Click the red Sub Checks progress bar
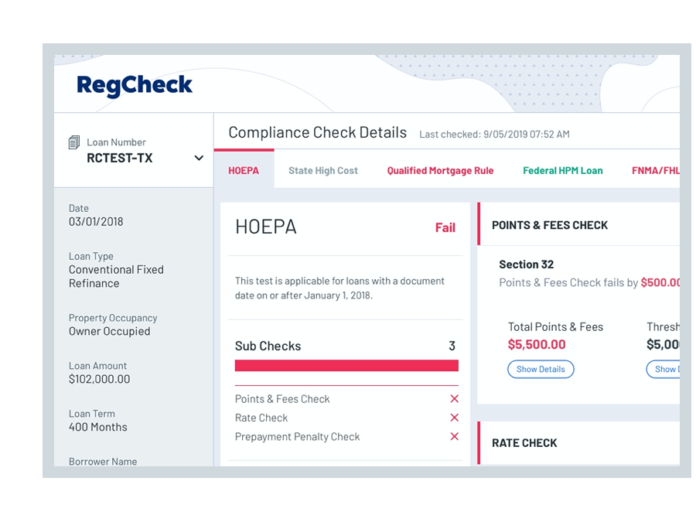The height and width of the screenshot is (522, 696). click(x=347, y=365)
